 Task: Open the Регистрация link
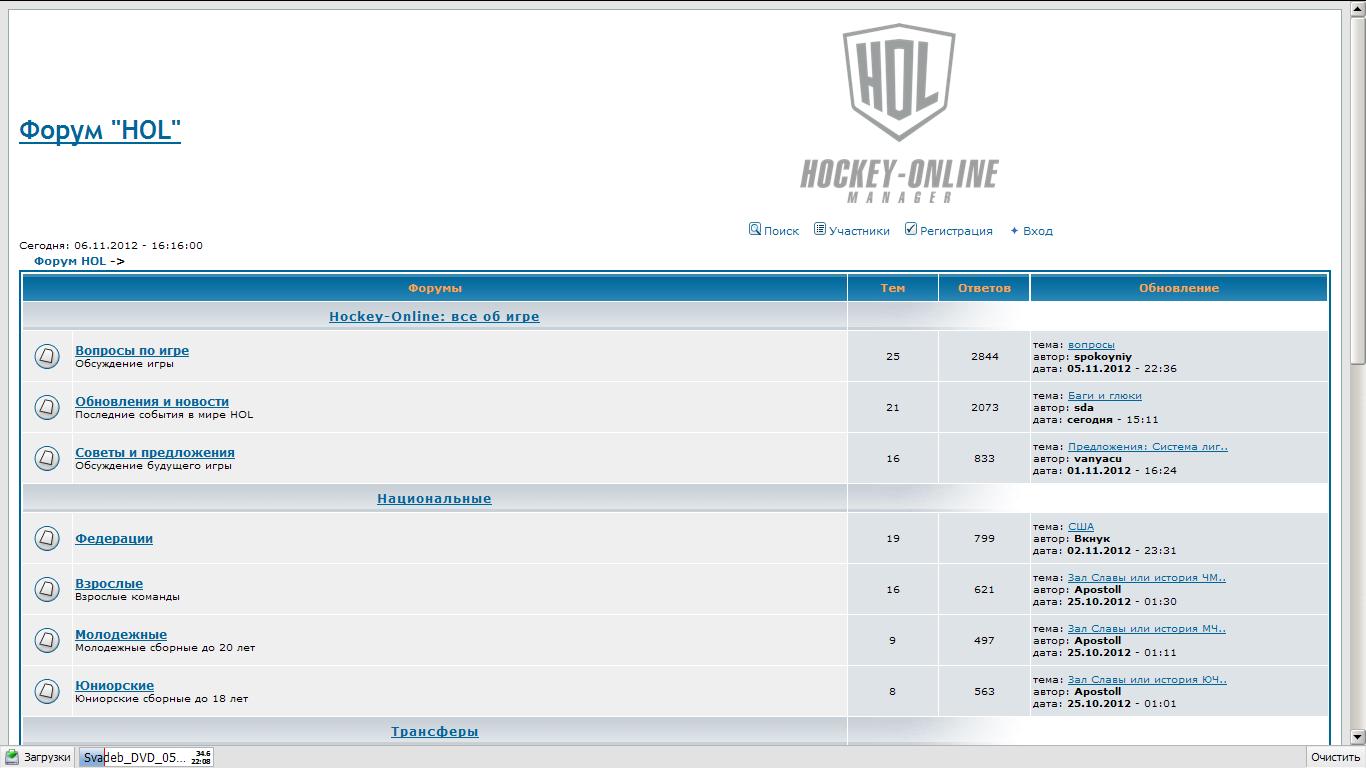coord(956,231)
